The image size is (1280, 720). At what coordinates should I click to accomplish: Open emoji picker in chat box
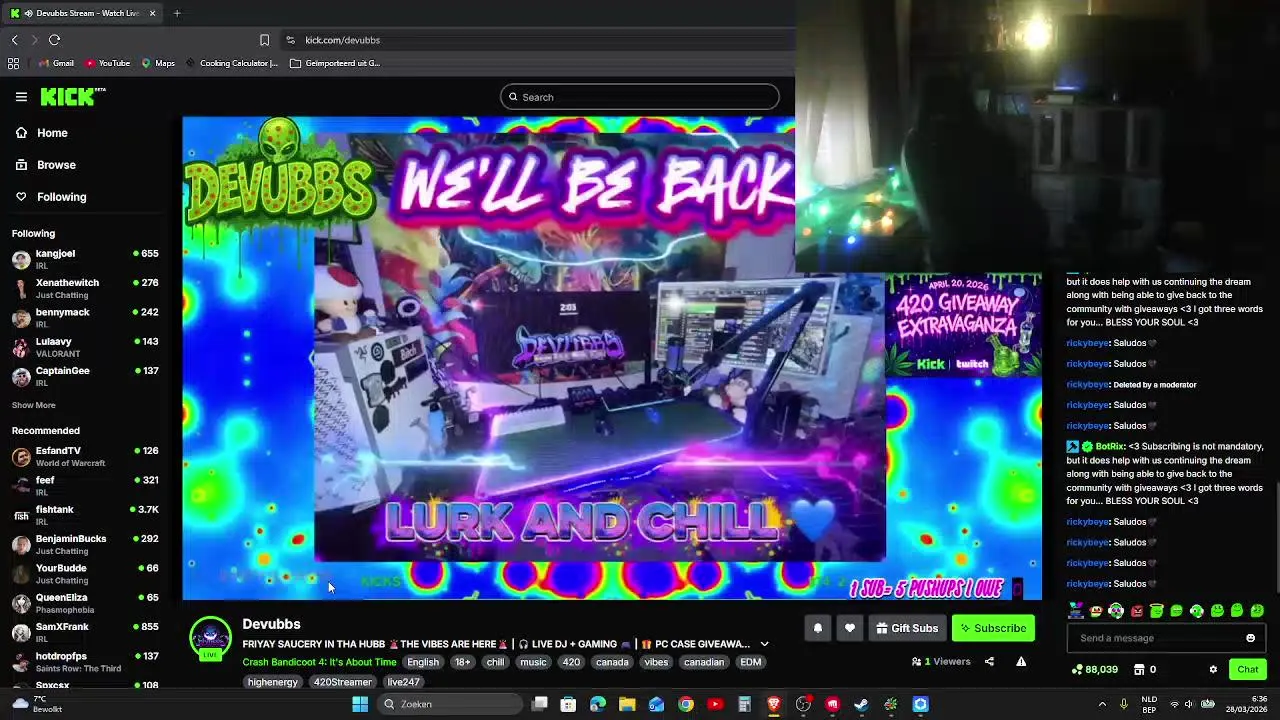[1250, 638]
